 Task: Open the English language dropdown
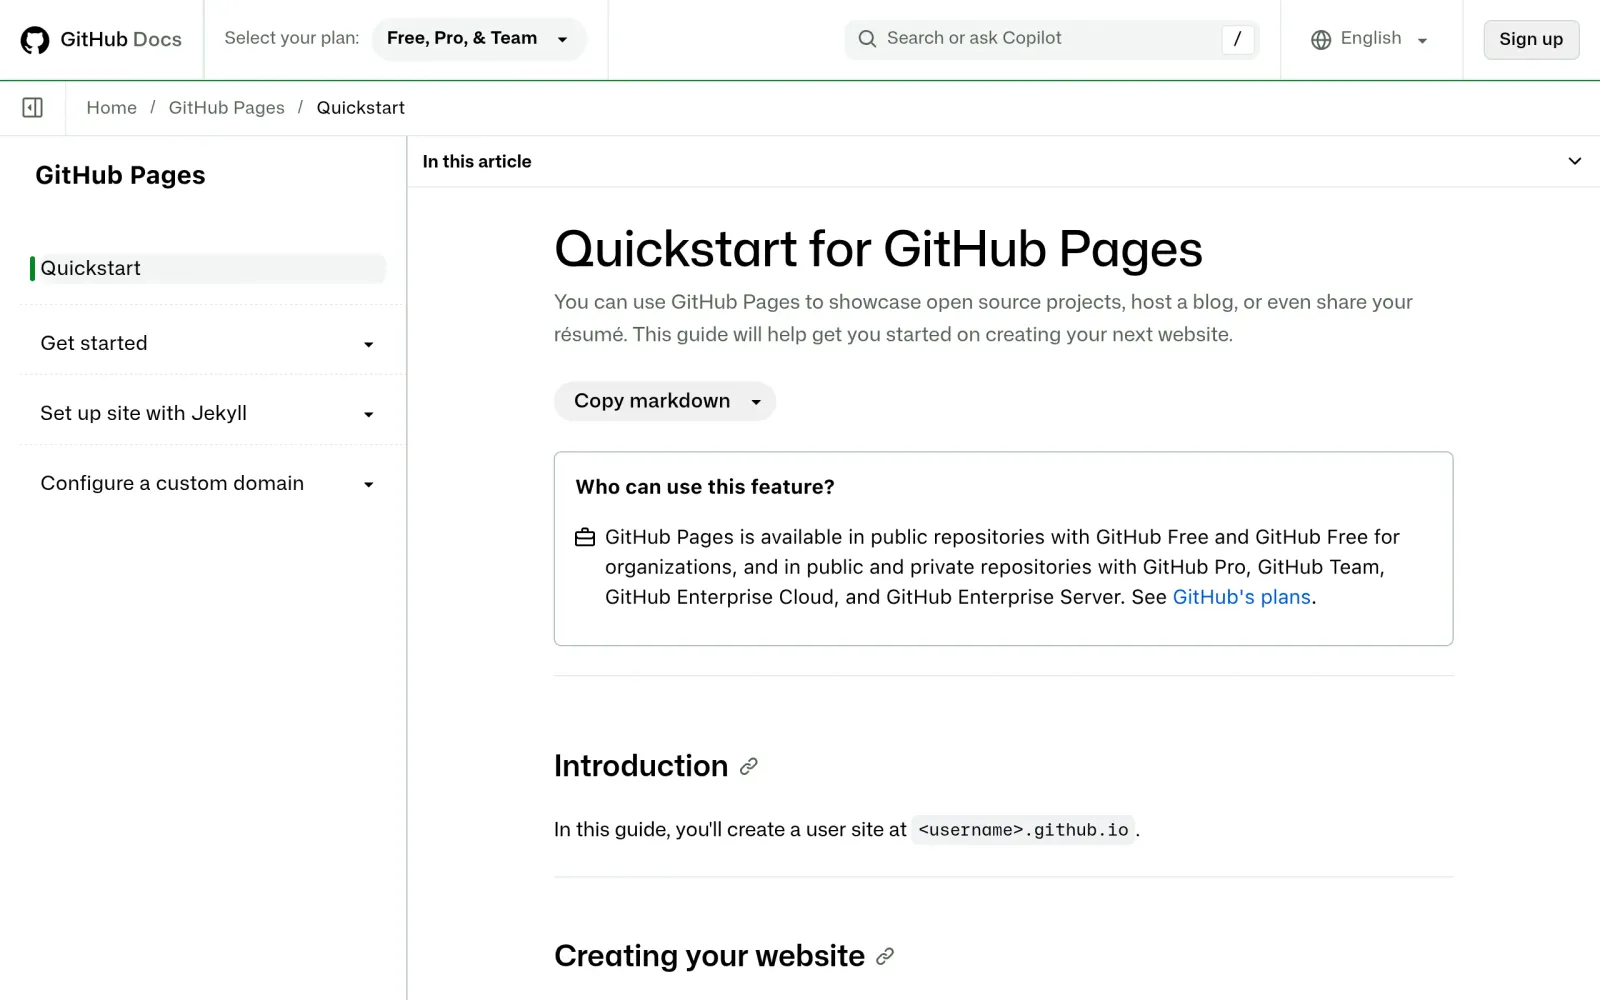(x=1370, y=39)
